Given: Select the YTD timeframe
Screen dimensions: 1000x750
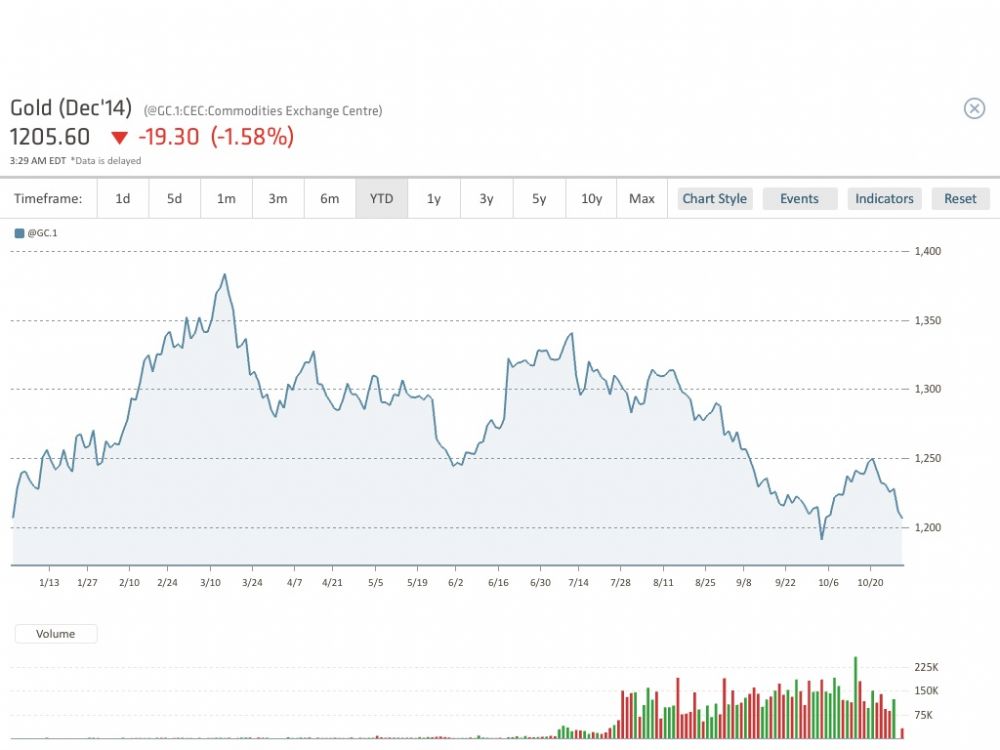Looking at the screenshot, I should pyautogui.click(x=382, y=199).
